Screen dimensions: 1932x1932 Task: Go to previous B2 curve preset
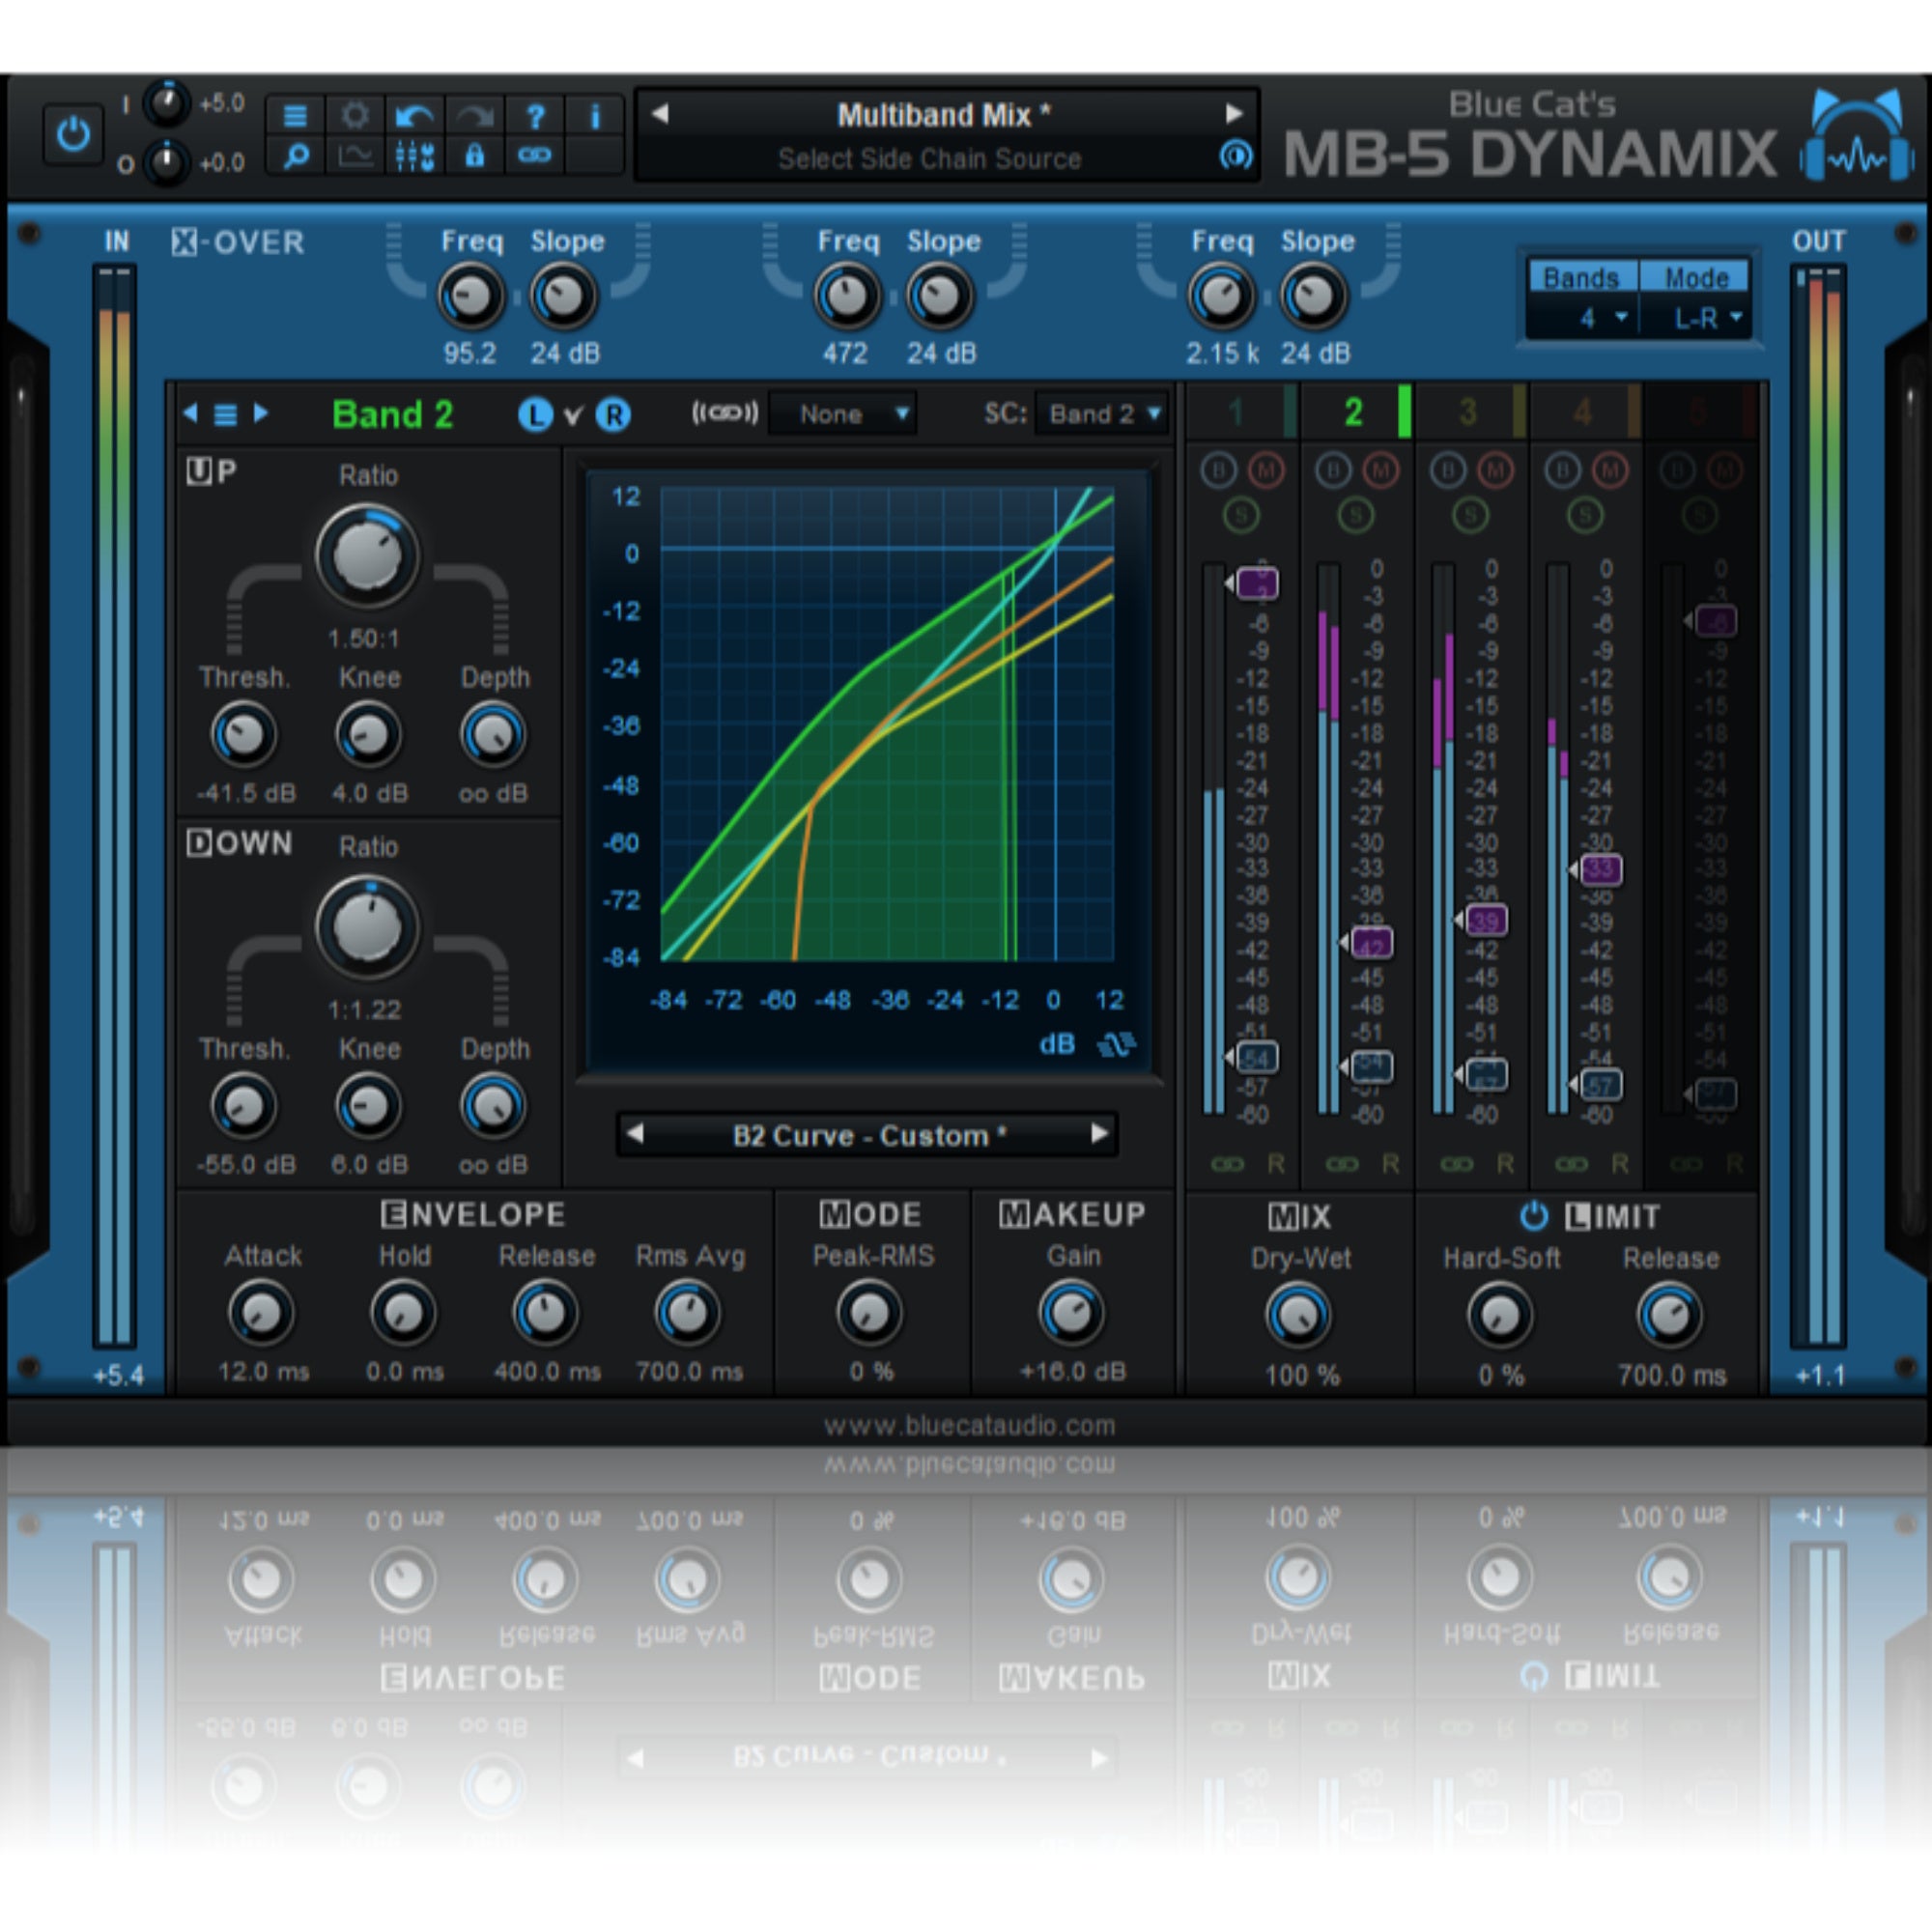pos(634,1134)
